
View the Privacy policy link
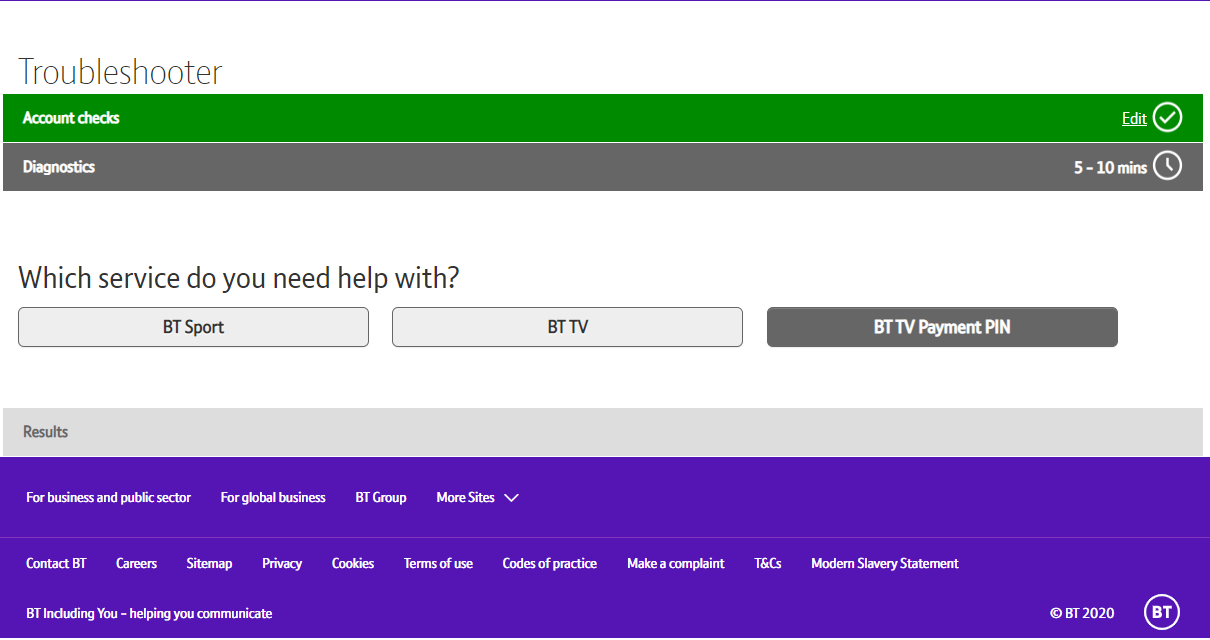coord(282,564)
